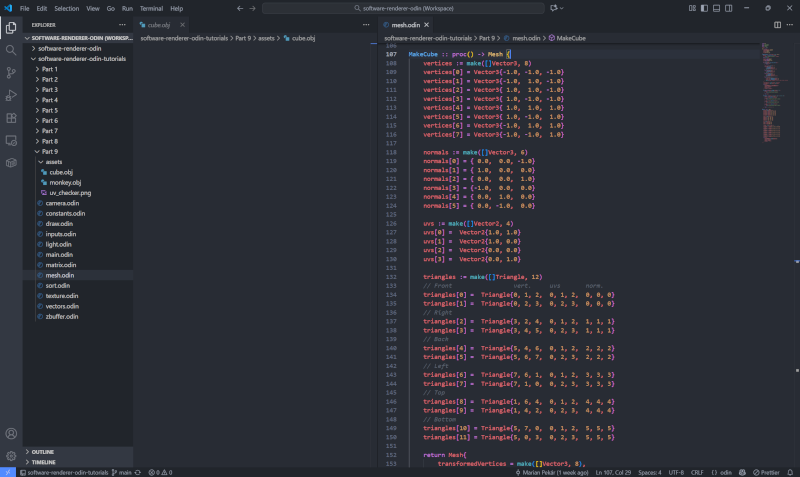Image resolution: width=800 pixels, height=477 pixels.
Task: Close the cube.obj tab
Action: pos(182,24)
